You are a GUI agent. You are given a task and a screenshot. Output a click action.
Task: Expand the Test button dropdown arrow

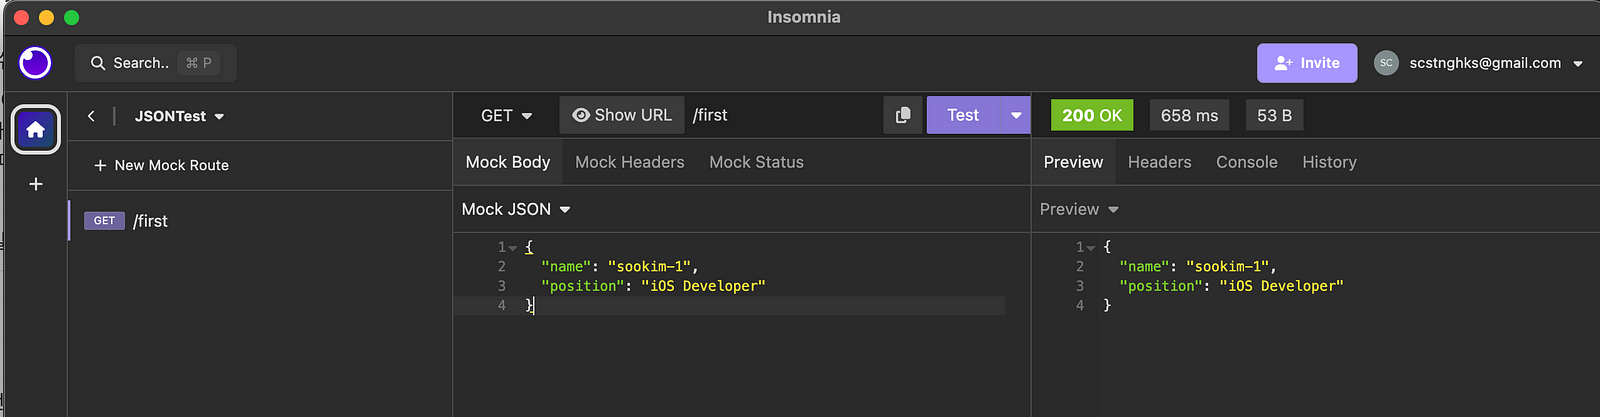pos(1016,115)
